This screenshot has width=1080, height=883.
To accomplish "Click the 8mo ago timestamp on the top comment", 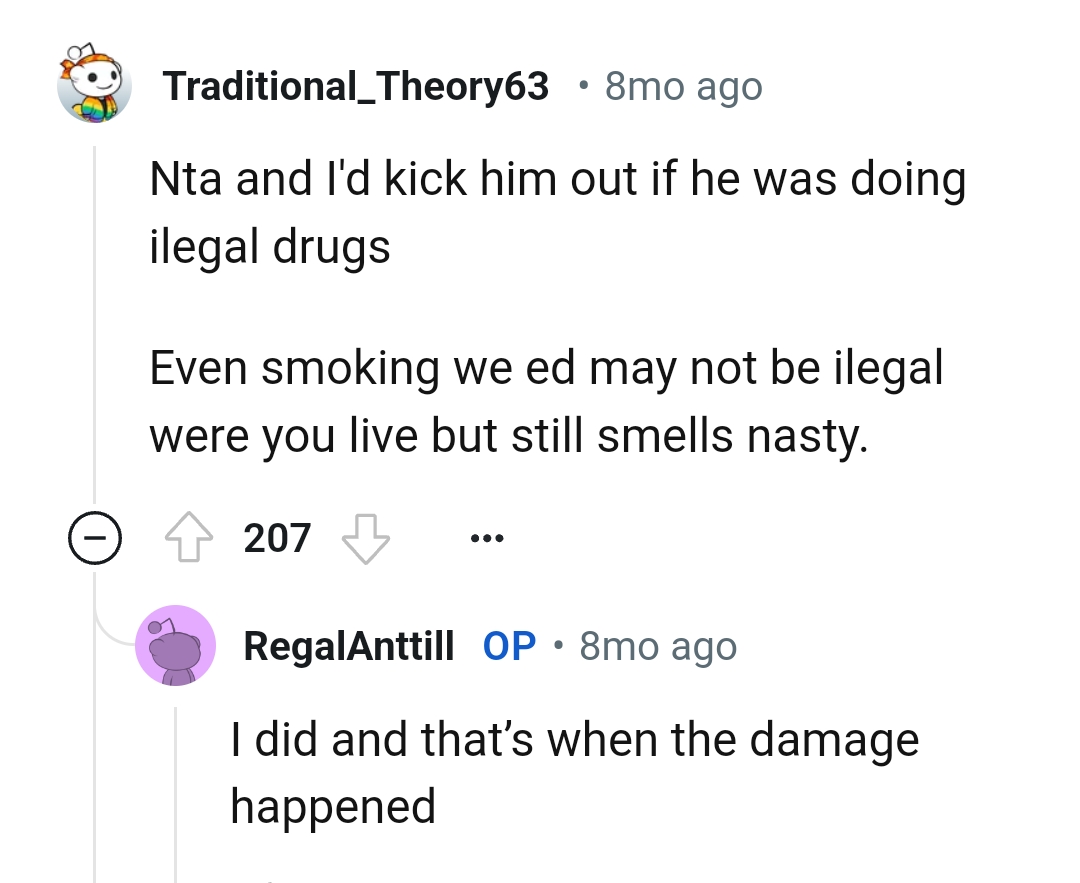I will pos(681,86).
